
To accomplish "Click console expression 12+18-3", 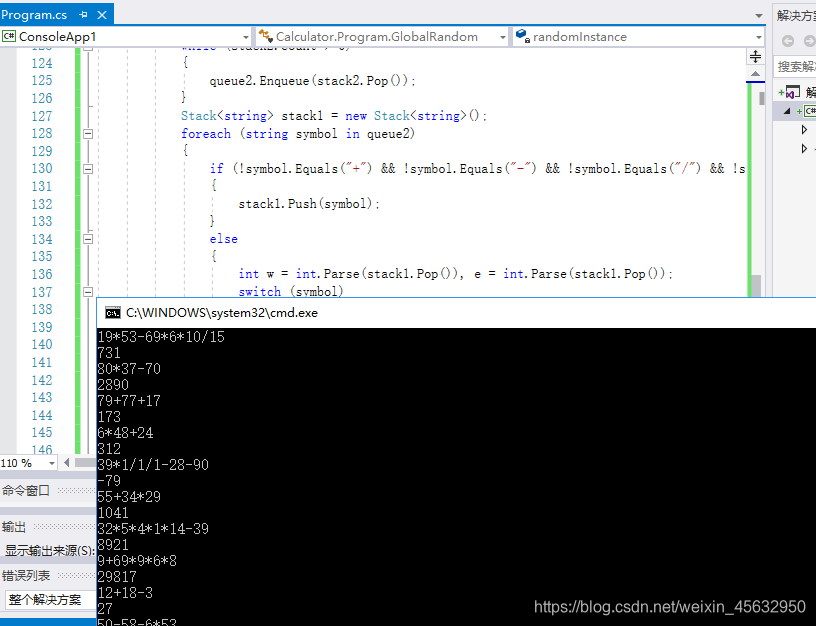I will coord(125,593).
